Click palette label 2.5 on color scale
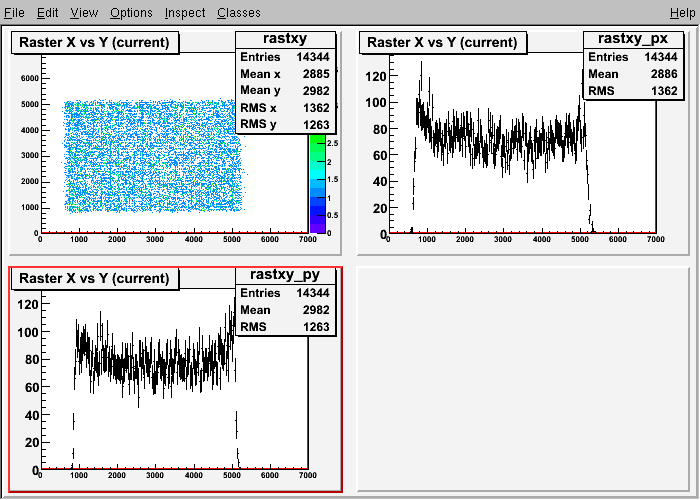 tap(333, 144)
